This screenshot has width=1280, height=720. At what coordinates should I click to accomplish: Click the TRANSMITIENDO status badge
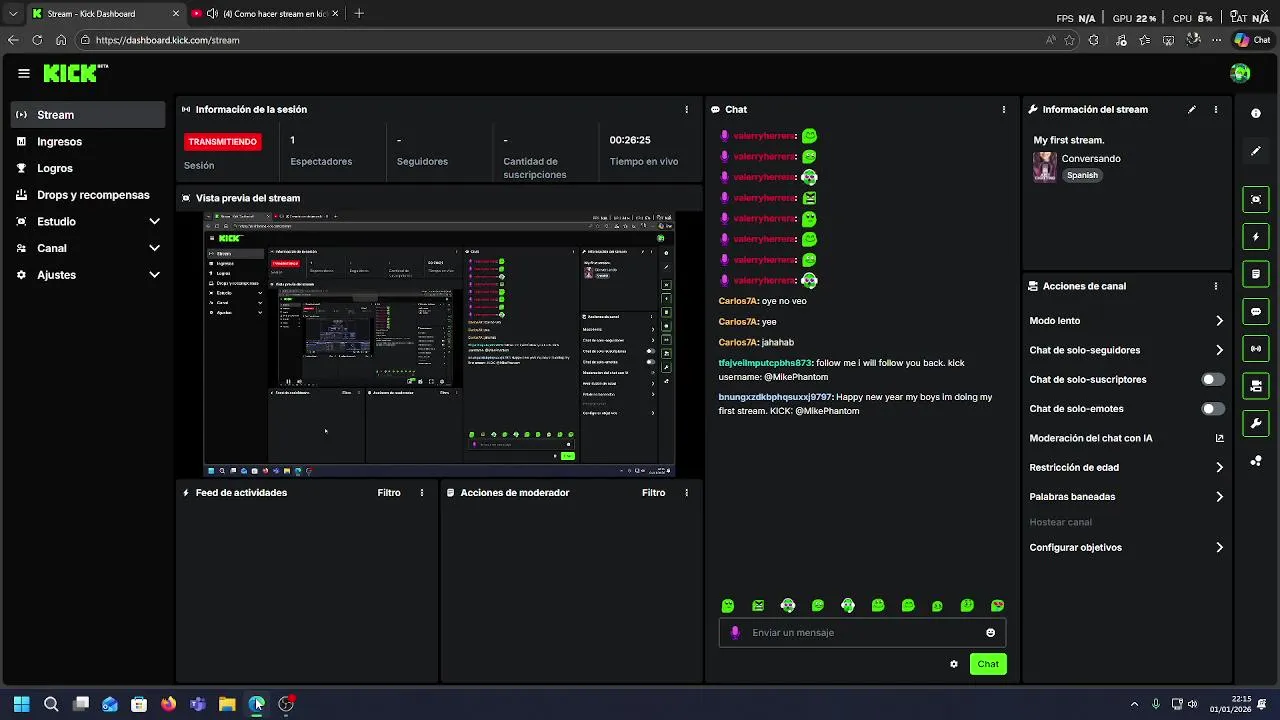click(x=222, y=142)
